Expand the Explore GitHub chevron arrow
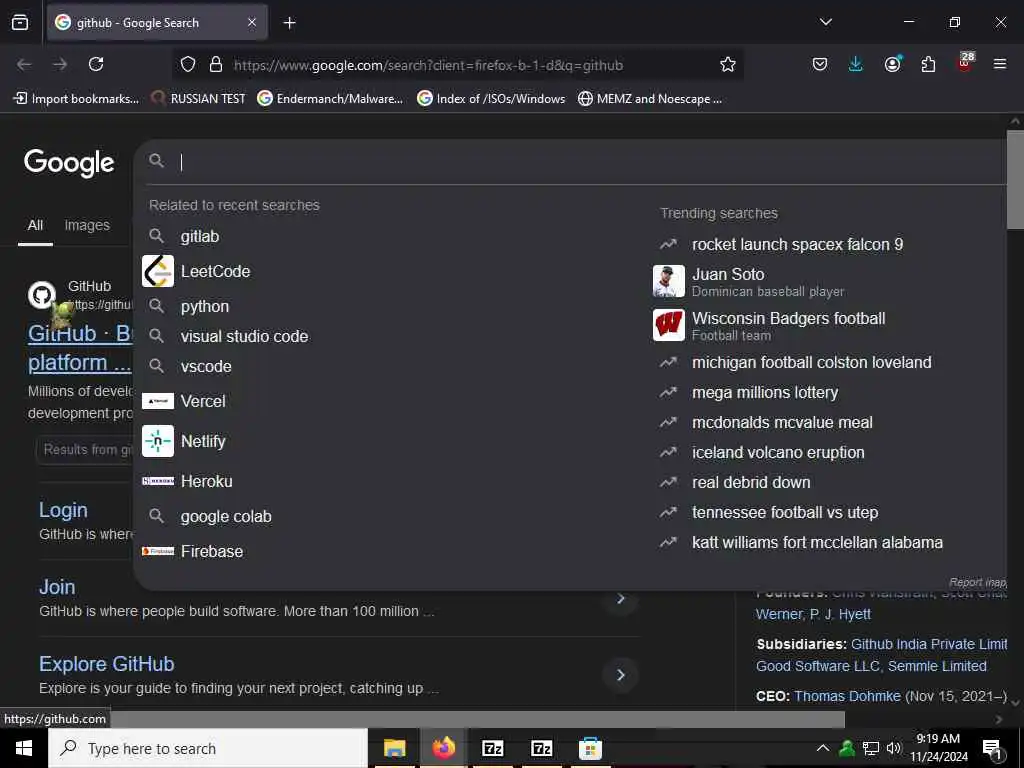The height and width of the screenshot is (768, 1024). pyautogui.click(x=620, y=675)
